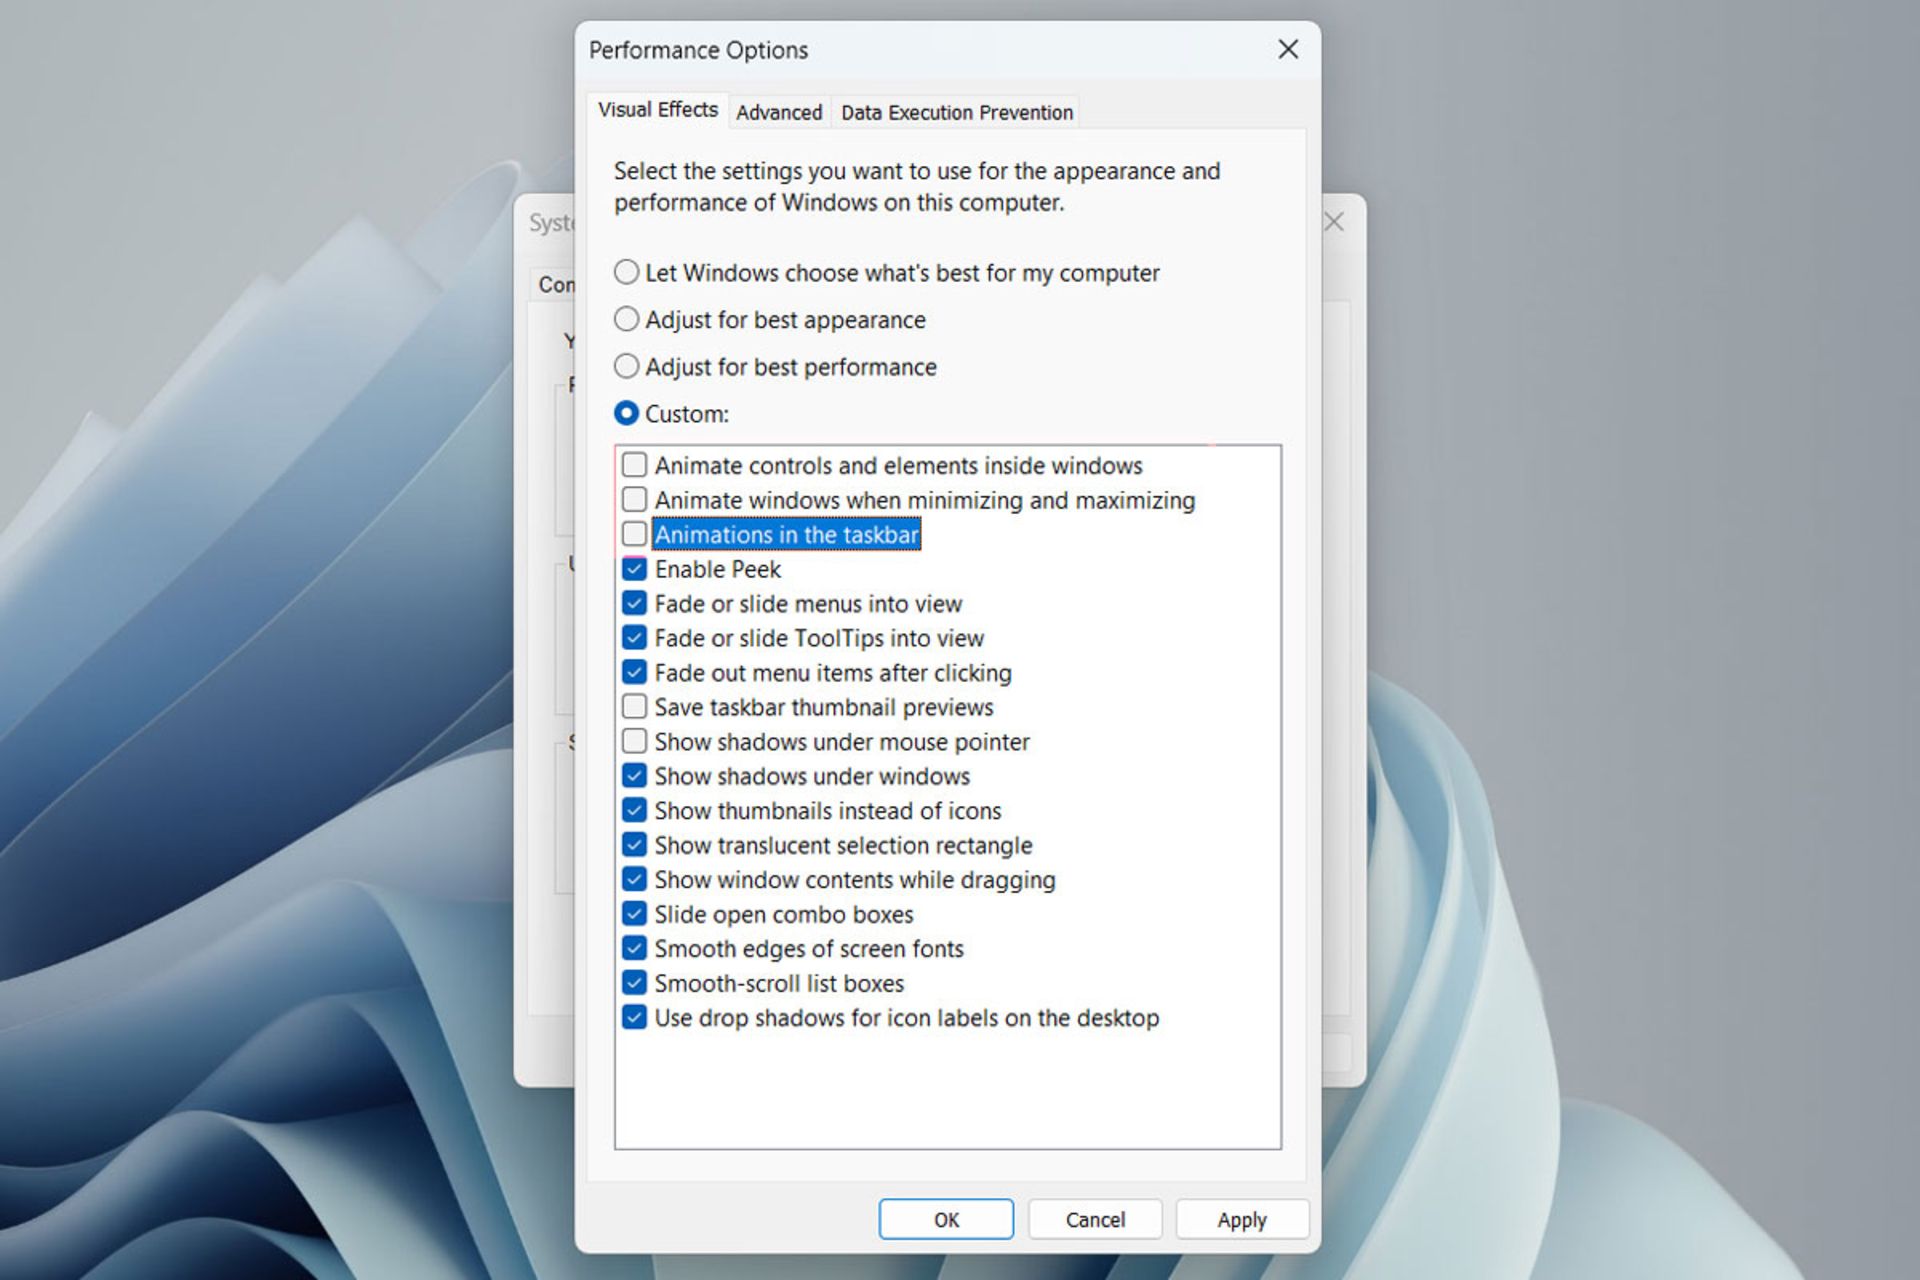Select Adjust for best appearance
1920x1280 pixels.
(x=626, y=319)
